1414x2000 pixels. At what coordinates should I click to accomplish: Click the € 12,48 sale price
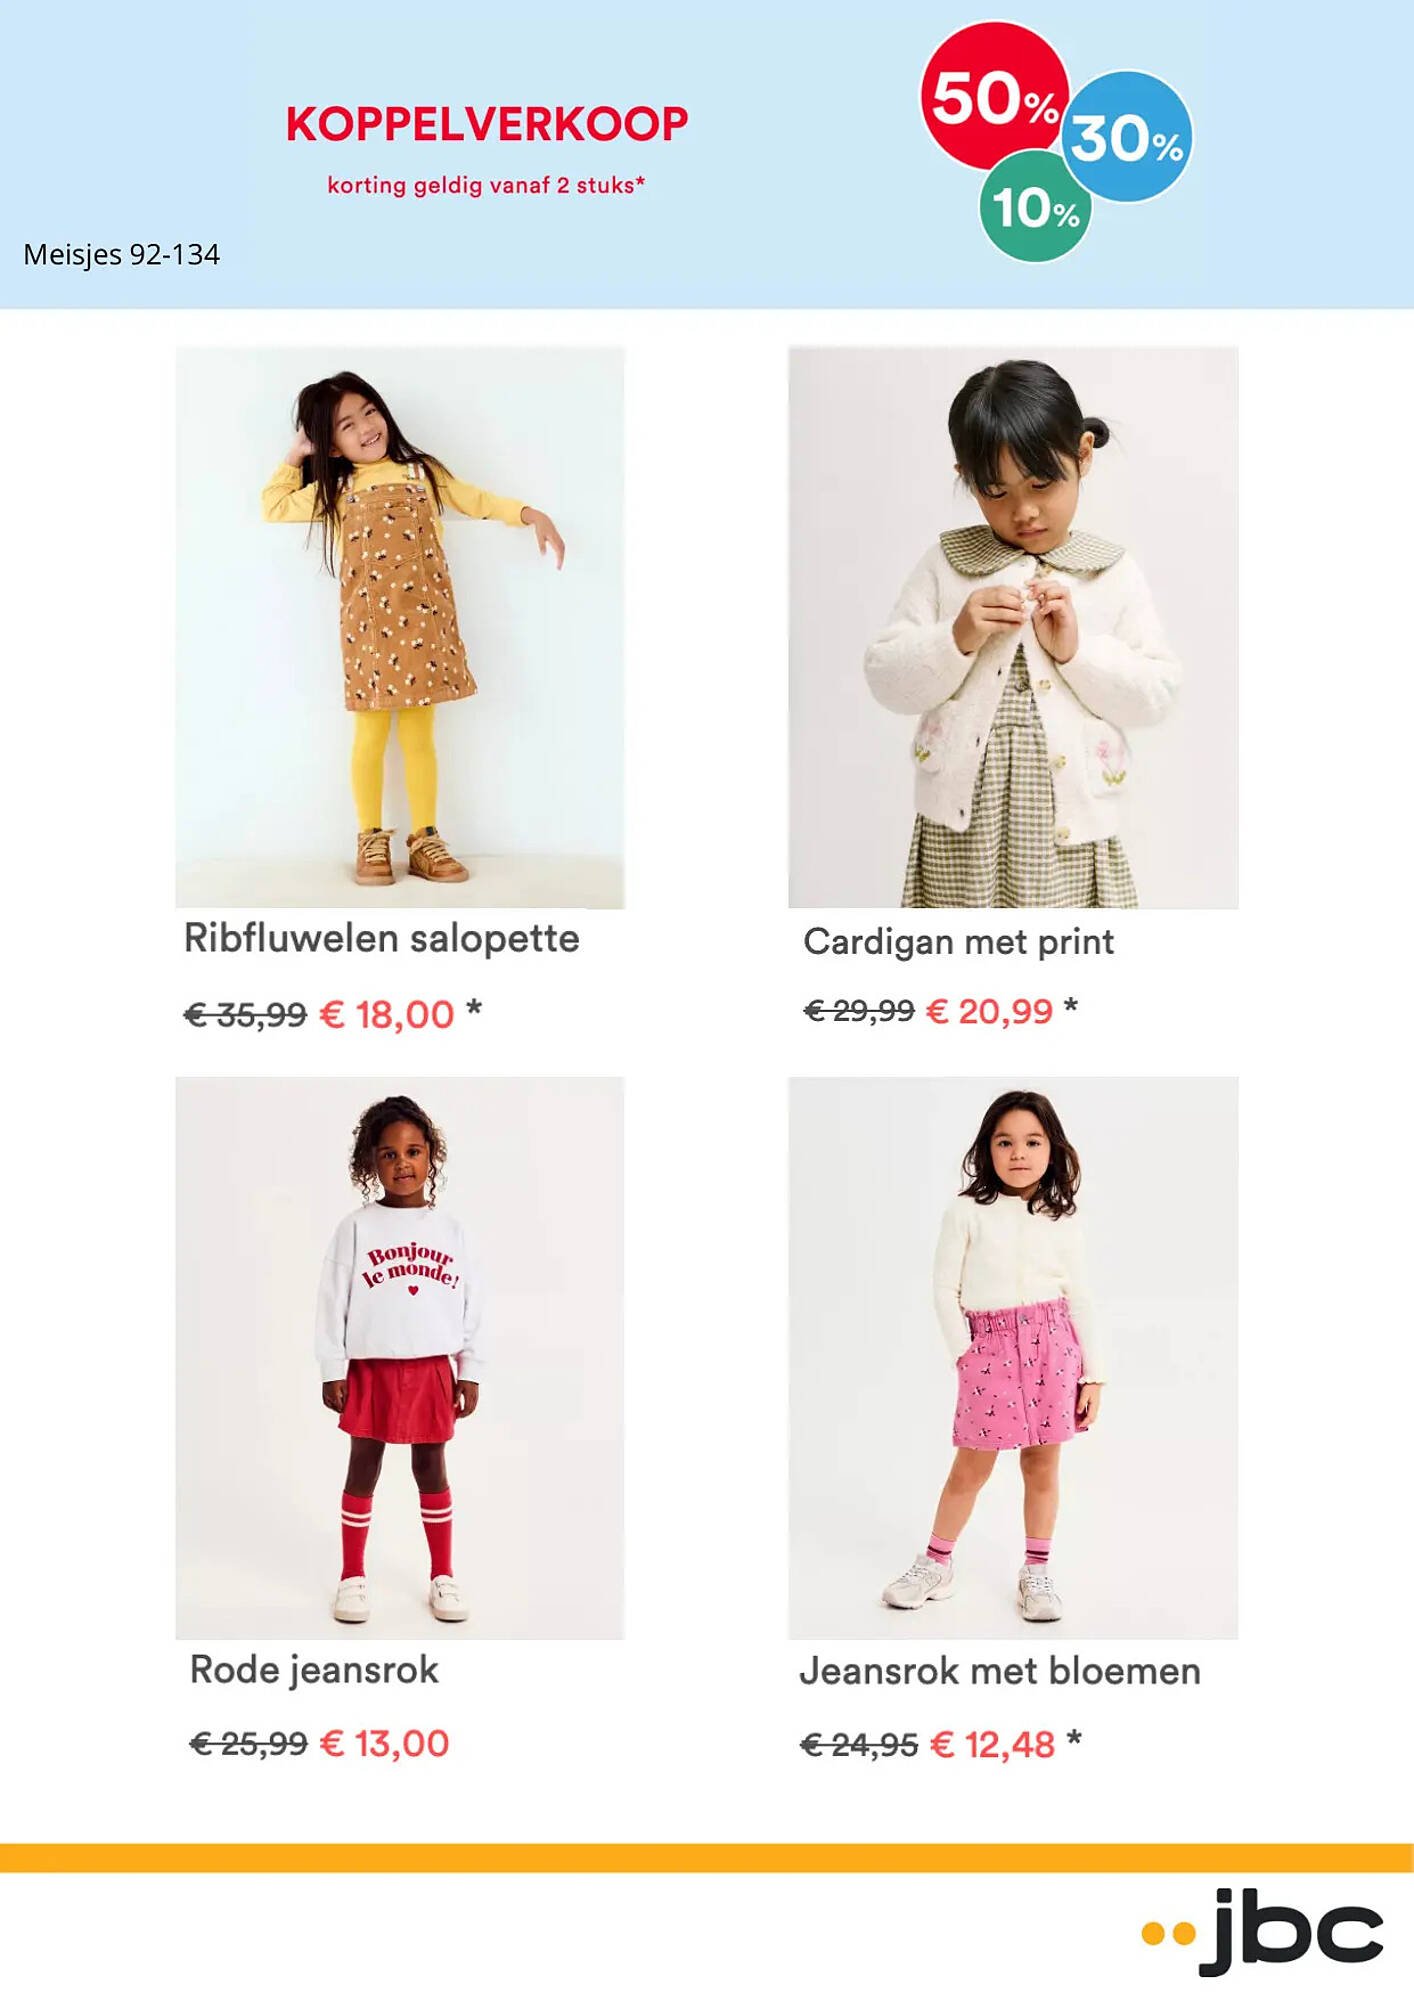point(993,1744)
